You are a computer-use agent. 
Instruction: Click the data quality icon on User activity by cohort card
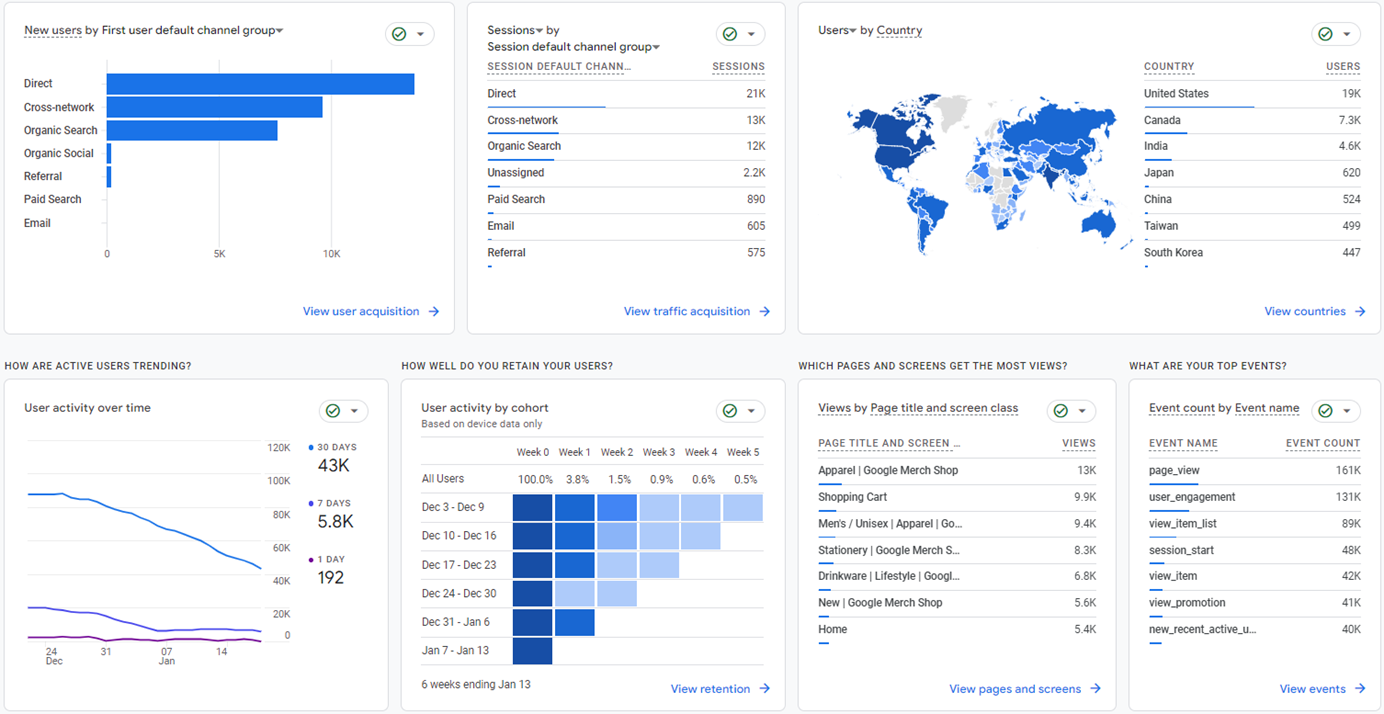(729, 410)
